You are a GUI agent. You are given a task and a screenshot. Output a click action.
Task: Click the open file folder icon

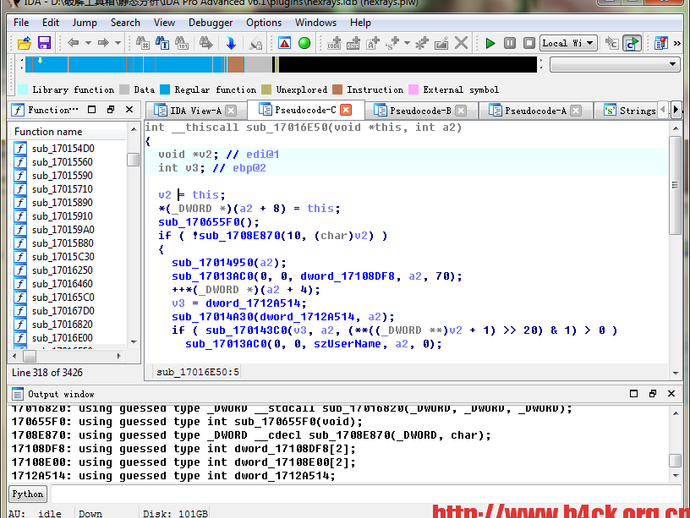pos(24,43)
